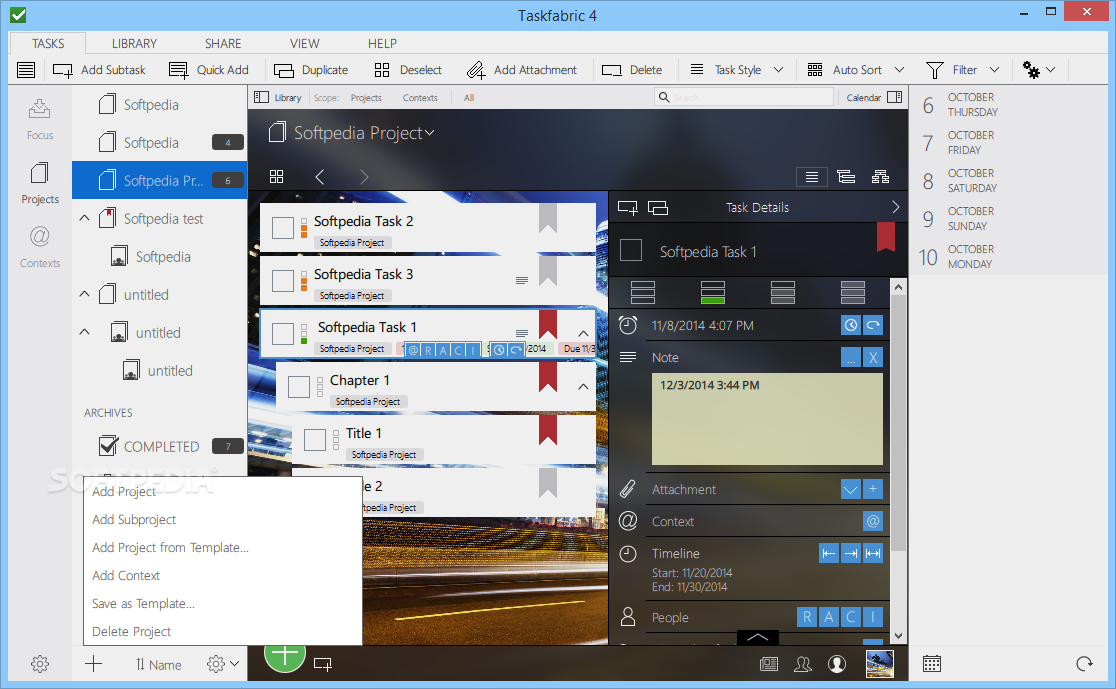1116x689 pixels.
Task: Check off Softpedia Task 1 in list
Action: tap(283, 333)
